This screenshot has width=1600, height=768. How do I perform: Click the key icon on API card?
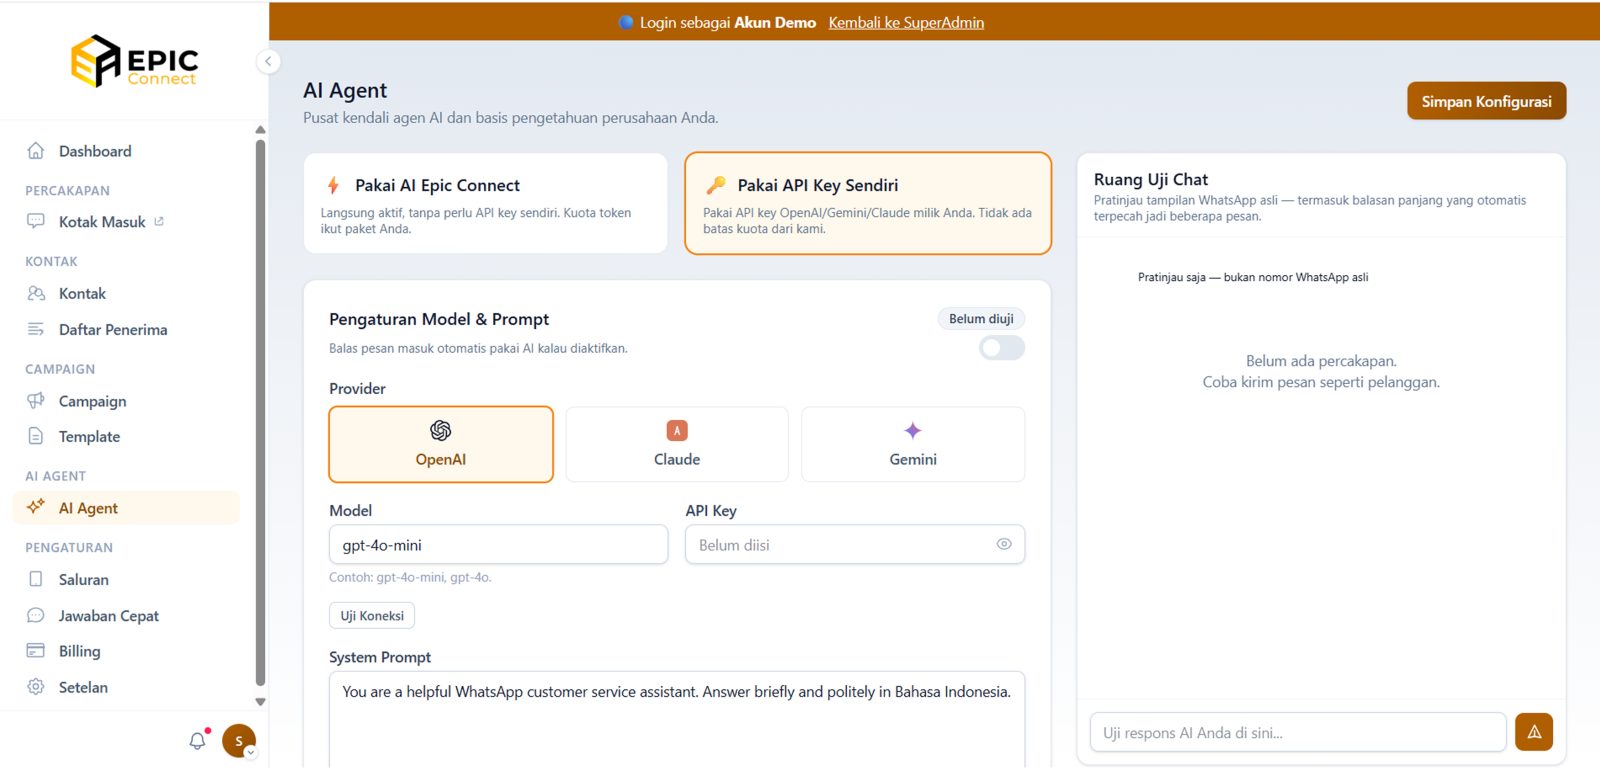(x=716, y=185)
